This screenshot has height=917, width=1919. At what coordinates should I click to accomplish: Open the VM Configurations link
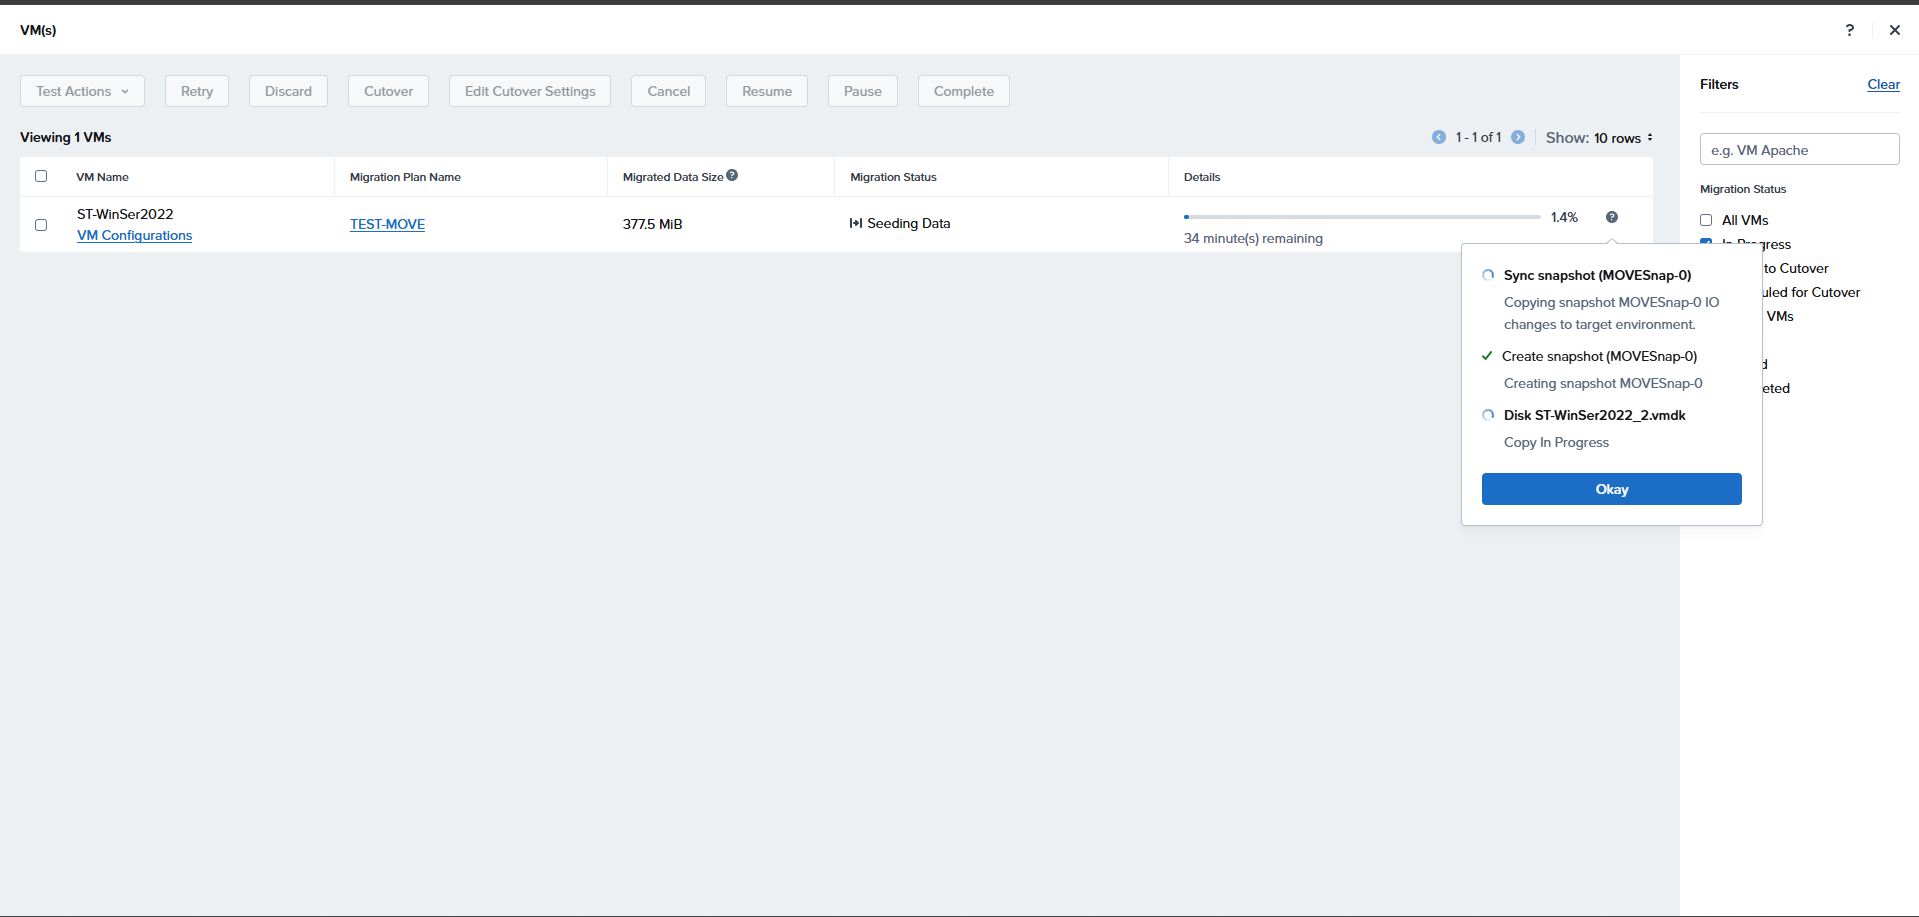click(x=134, y=236)
